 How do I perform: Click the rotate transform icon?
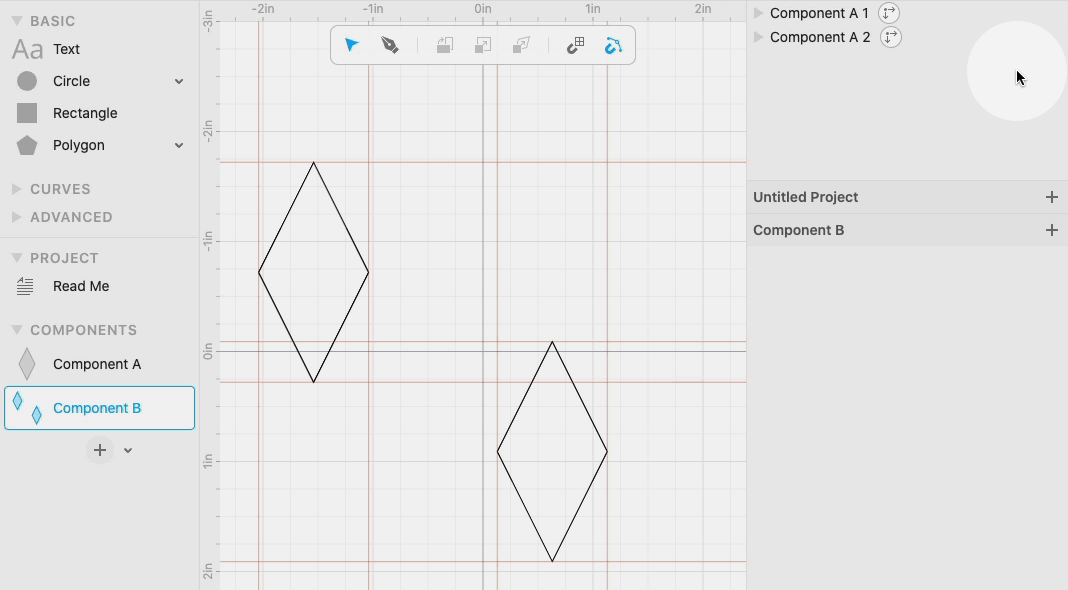coord(444,45)
